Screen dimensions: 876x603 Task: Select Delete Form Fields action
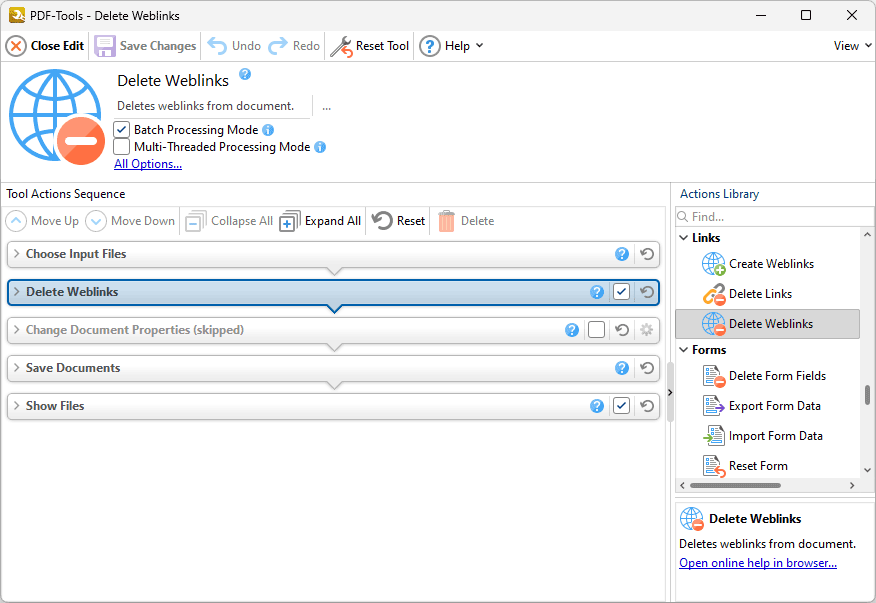pyautogui.click(x=767, y=376)
